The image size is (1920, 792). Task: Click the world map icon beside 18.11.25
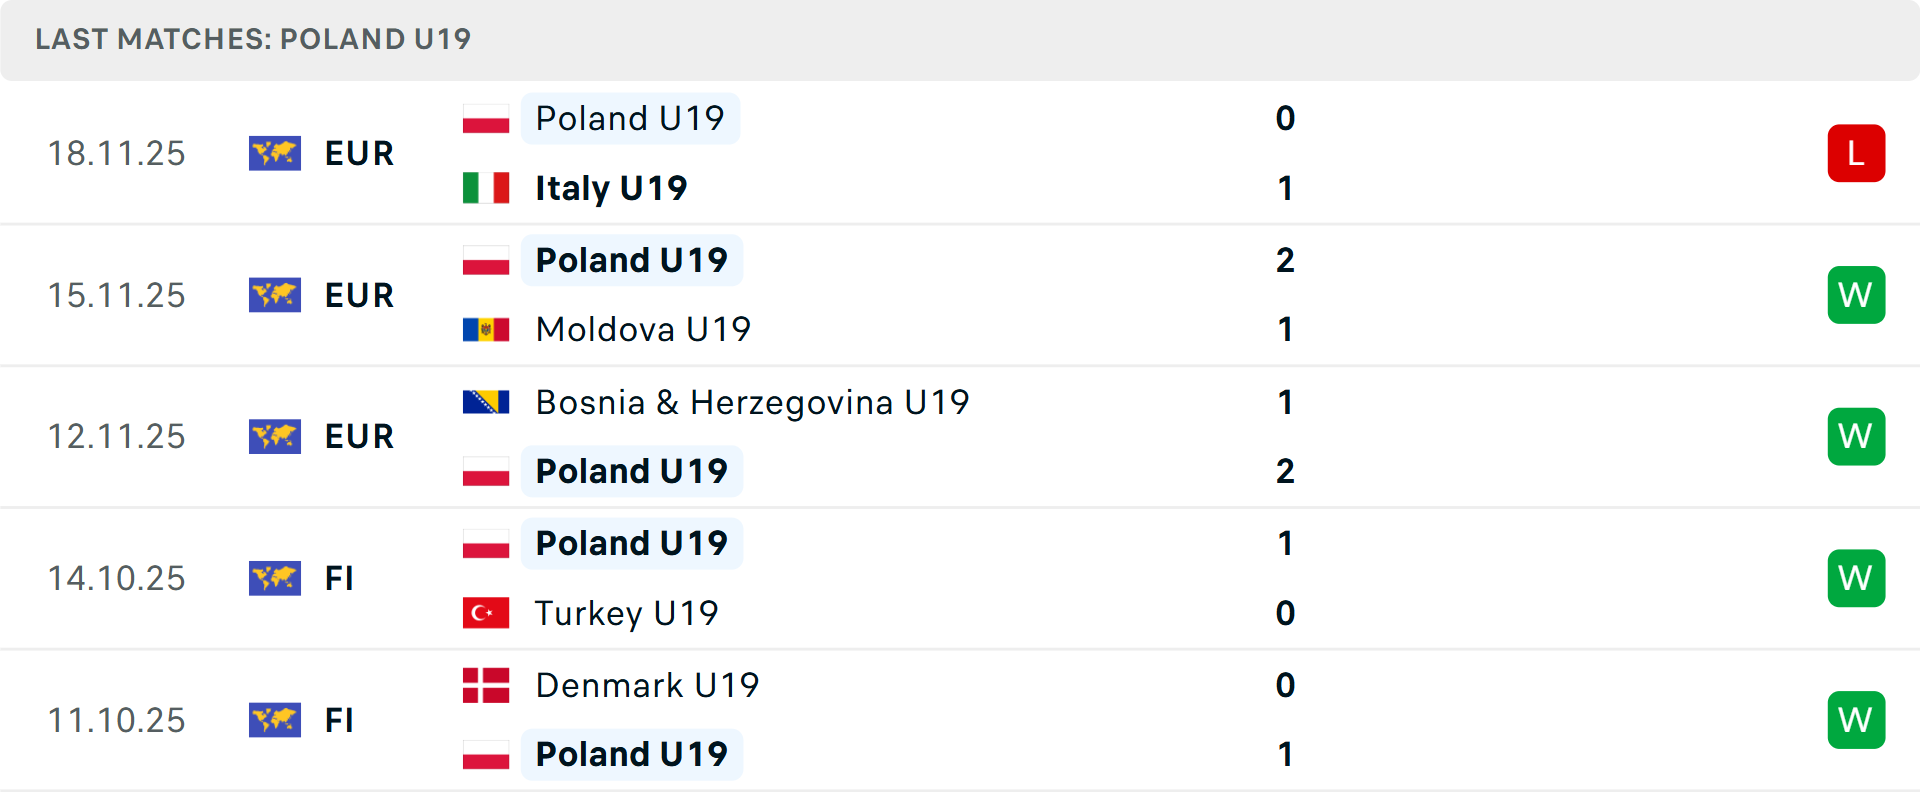[x=275, y=153]
